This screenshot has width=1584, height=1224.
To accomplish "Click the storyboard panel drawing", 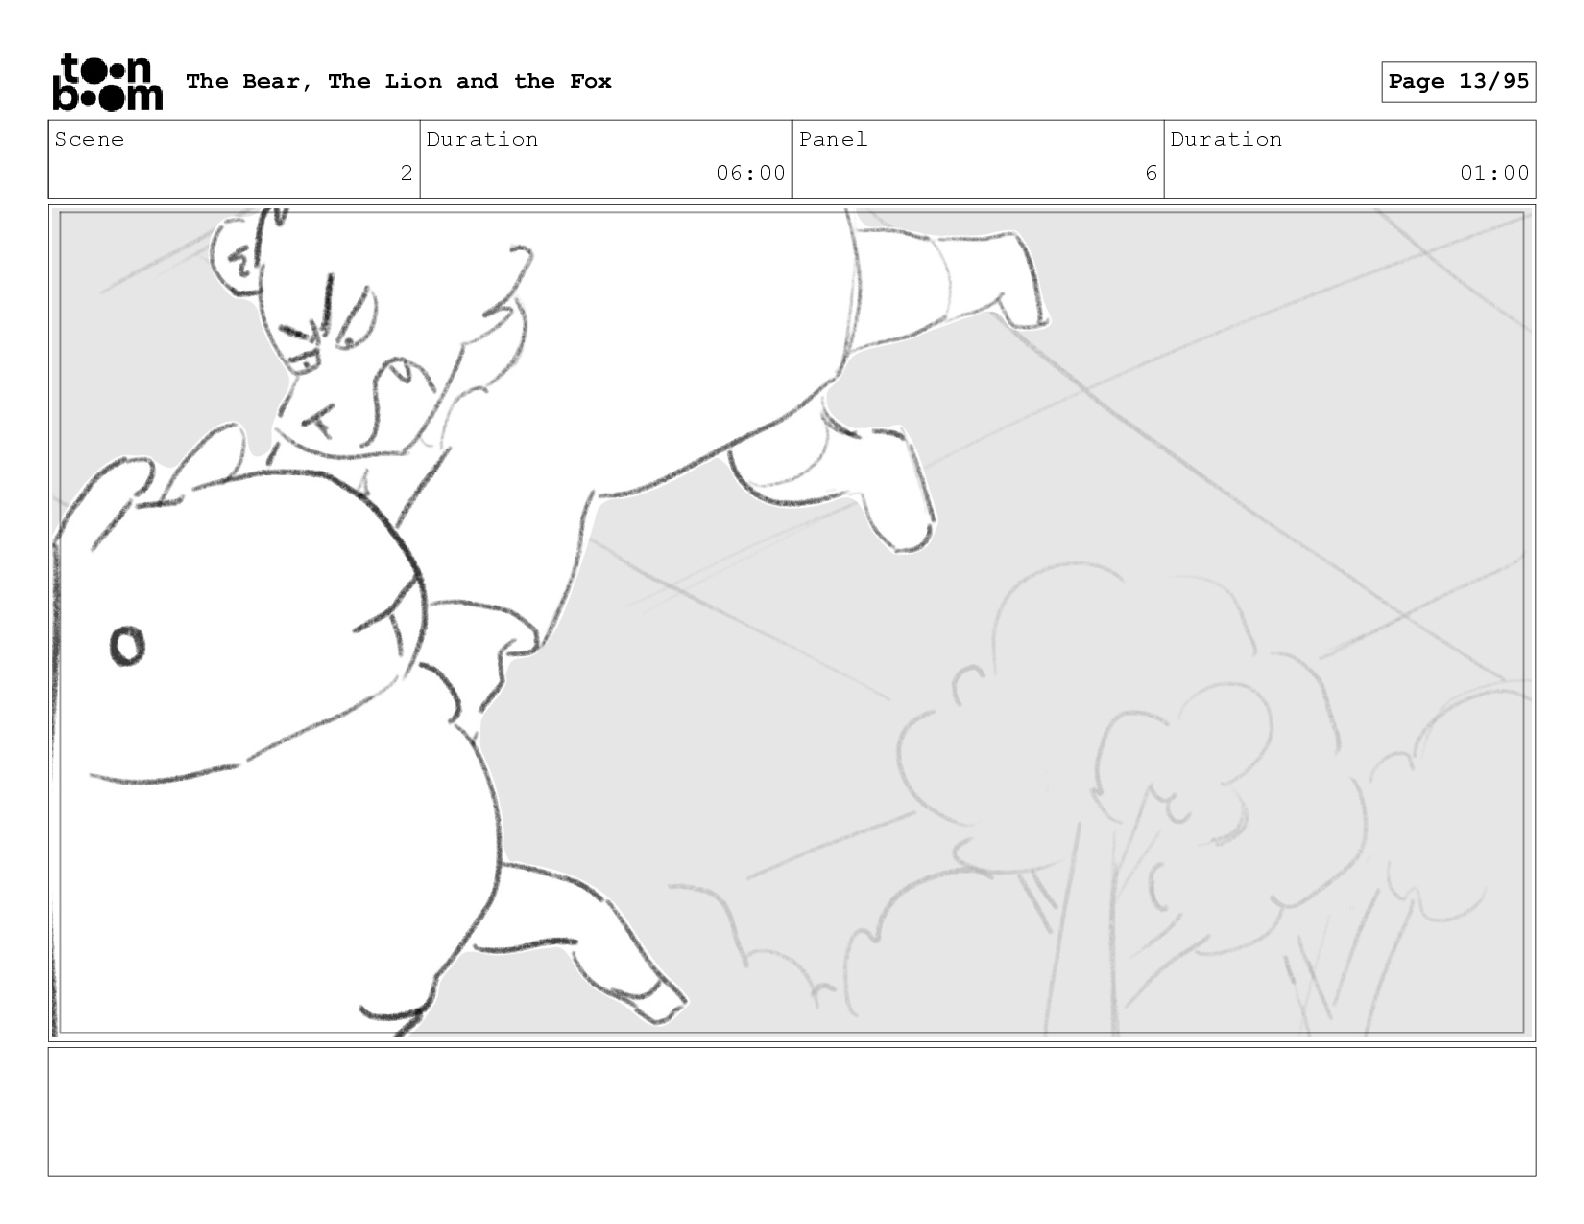I will (792, 622).
